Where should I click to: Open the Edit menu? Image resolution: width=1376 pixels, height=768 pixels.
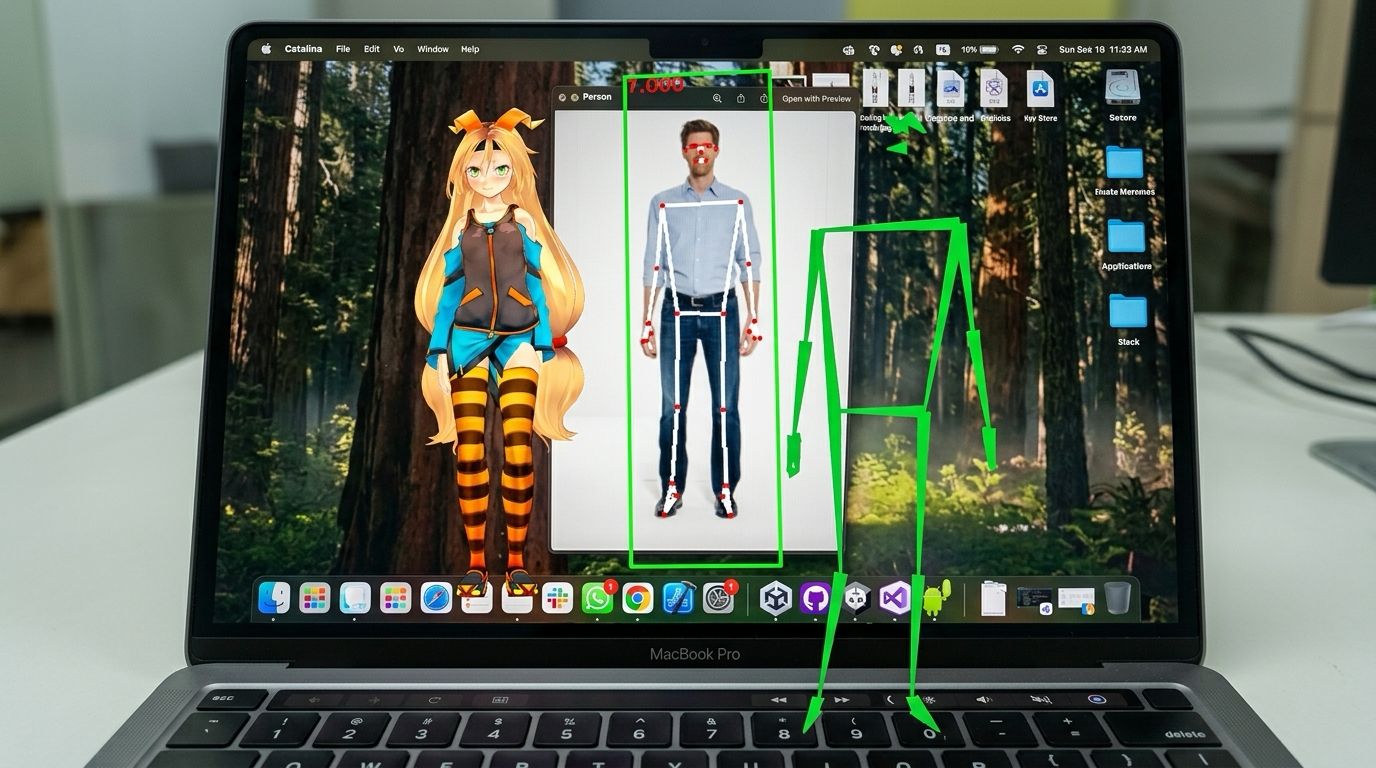[x=372, y=49]
